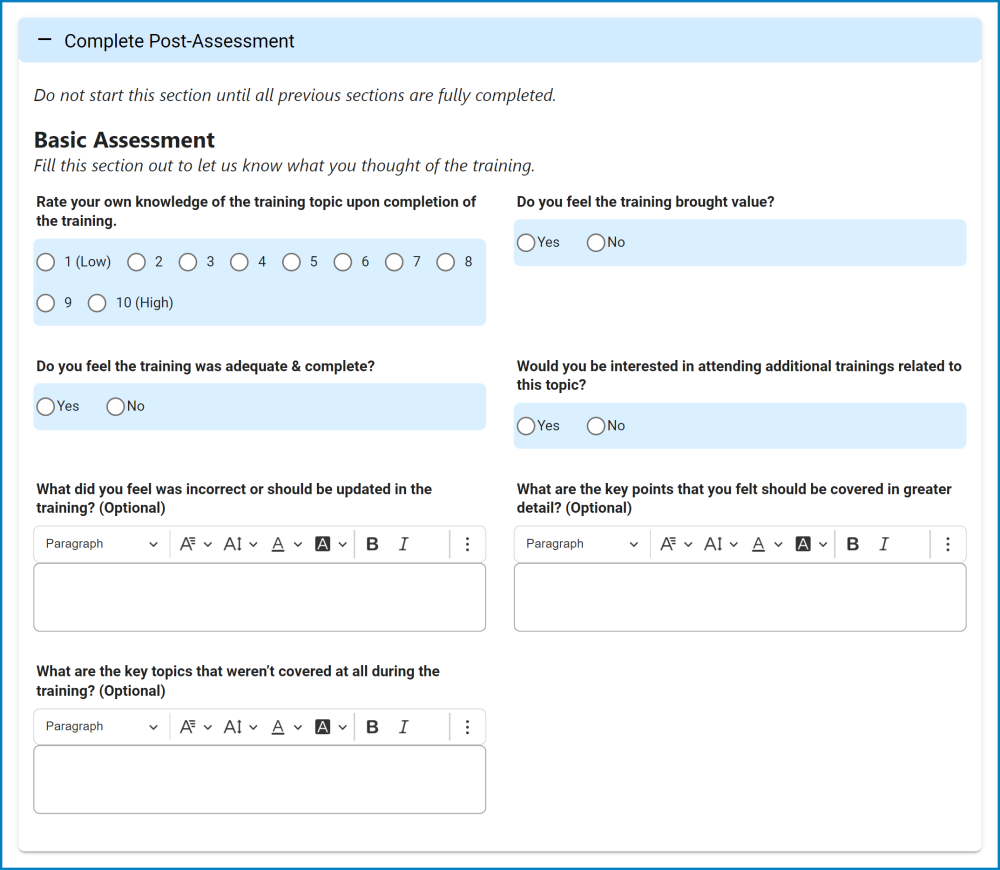
Task: Click Bold in the 'greater detail' editor
Action: (853, 544)
